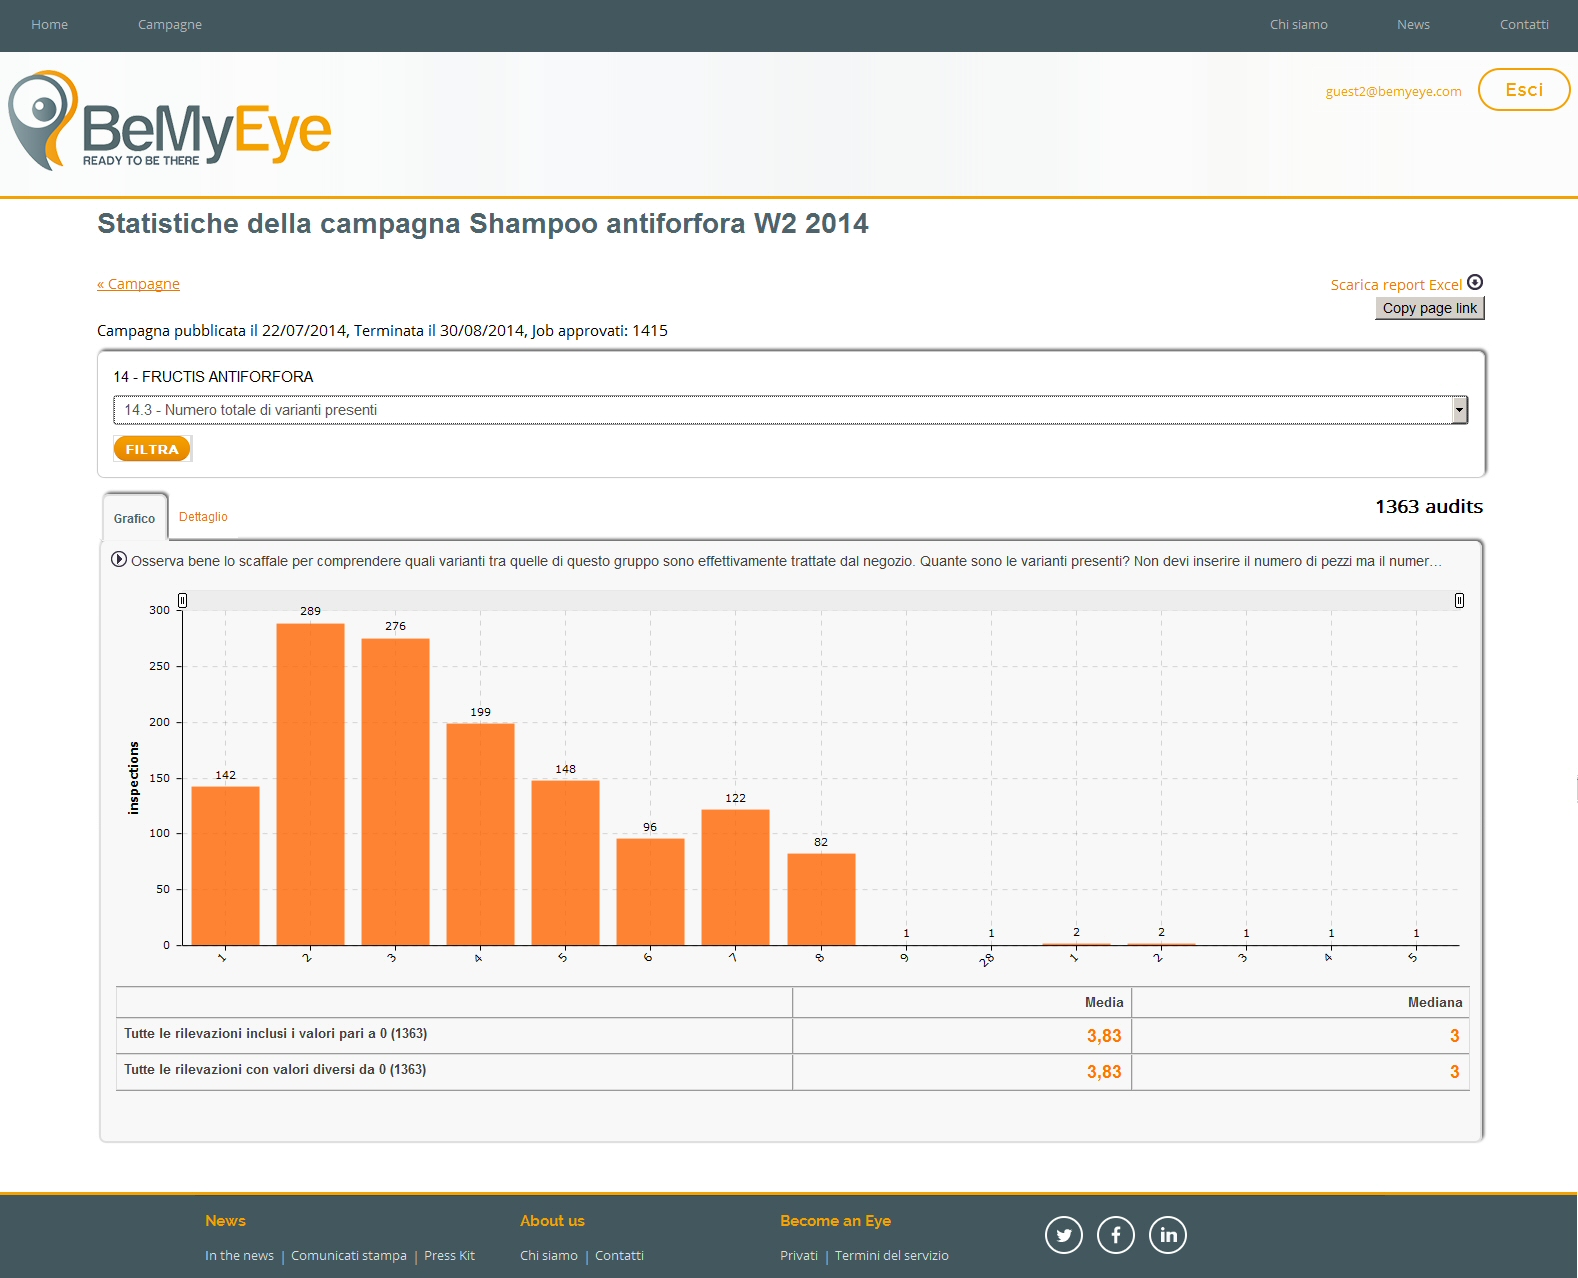Image resolution: width=1578 pixels, height=1278 pixels.
Task: Open Contatti in the top navigation
Action: (x=1524, y=25)
